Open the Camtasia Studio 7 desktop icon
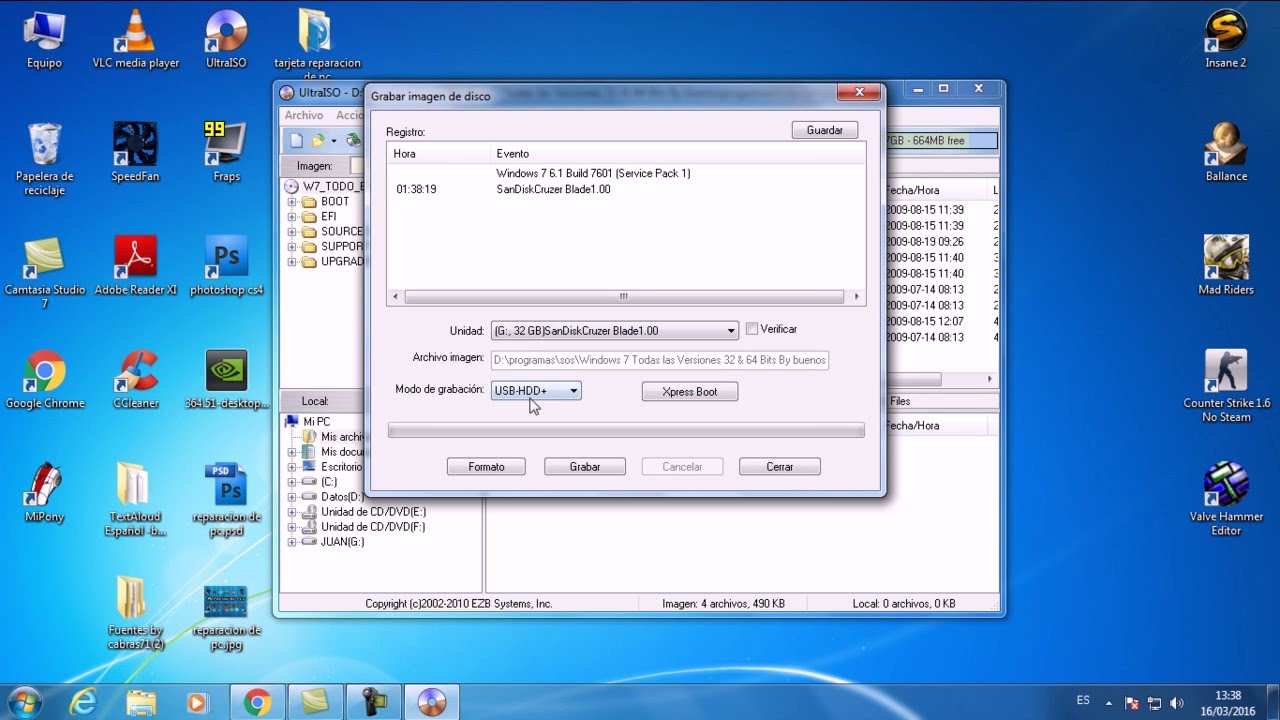1280x720 pixels. pyautogui.click(x=45, y=272)
